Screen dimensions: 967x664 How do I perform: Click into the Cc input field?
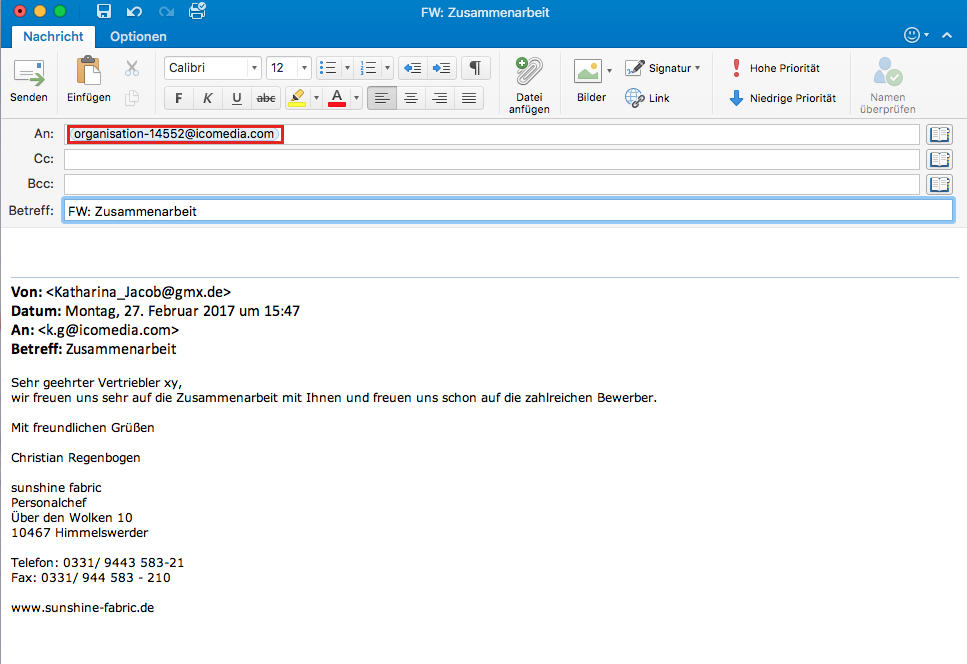490,159
